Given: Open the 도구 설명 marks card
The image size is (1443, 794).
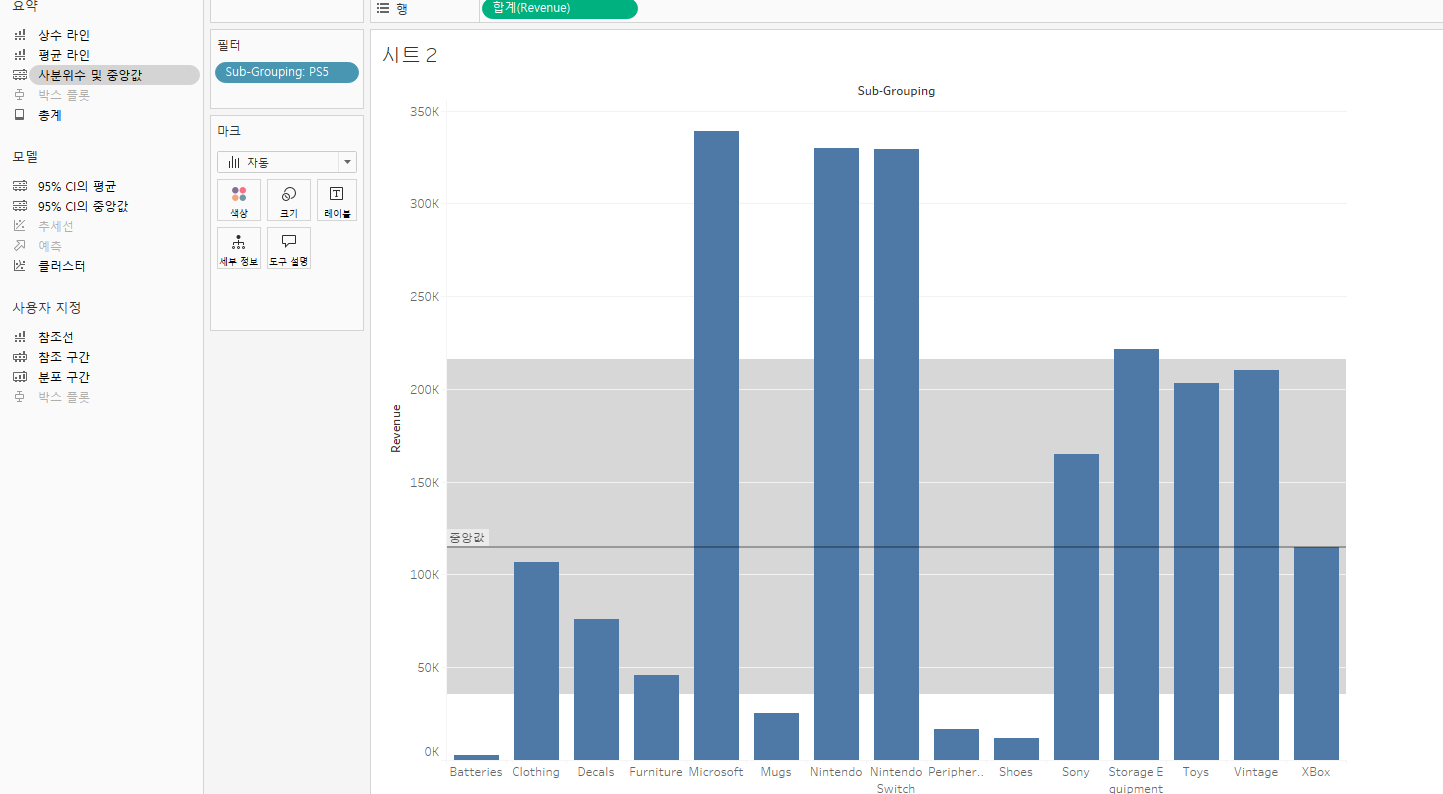Looking at the screenshot, I should pos(289,248).
